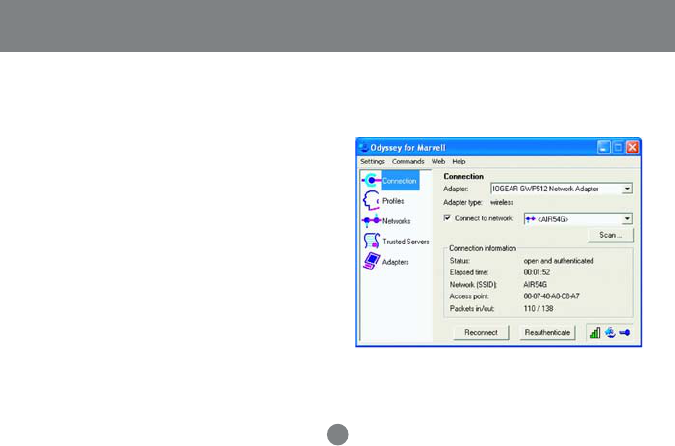Click the IOGEAR GWP512 Network Adapter field

(561, 189)
